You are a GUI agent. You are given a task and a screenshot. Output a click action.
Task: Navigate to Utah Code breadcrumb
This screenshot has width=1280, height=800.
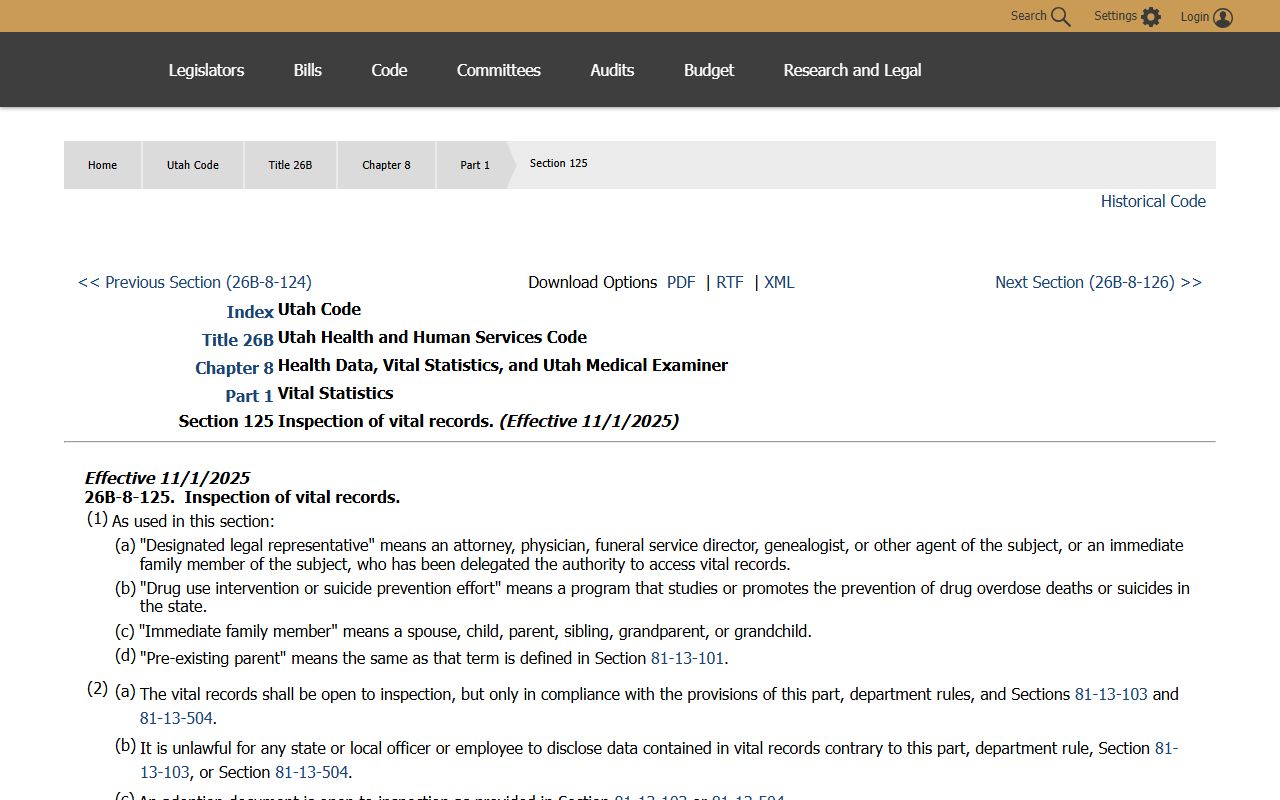pos(193,165)
